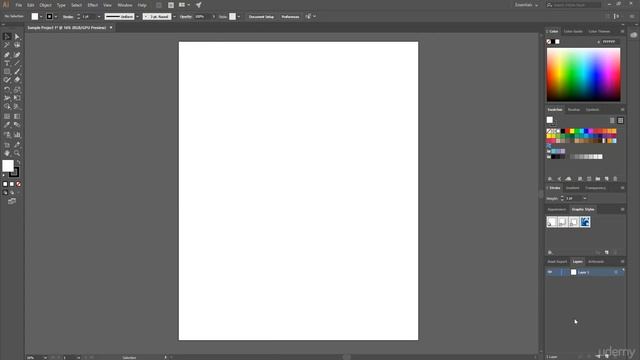Click inside the color spectrum picker
The image size is (640, 360).
pos(583,75)
